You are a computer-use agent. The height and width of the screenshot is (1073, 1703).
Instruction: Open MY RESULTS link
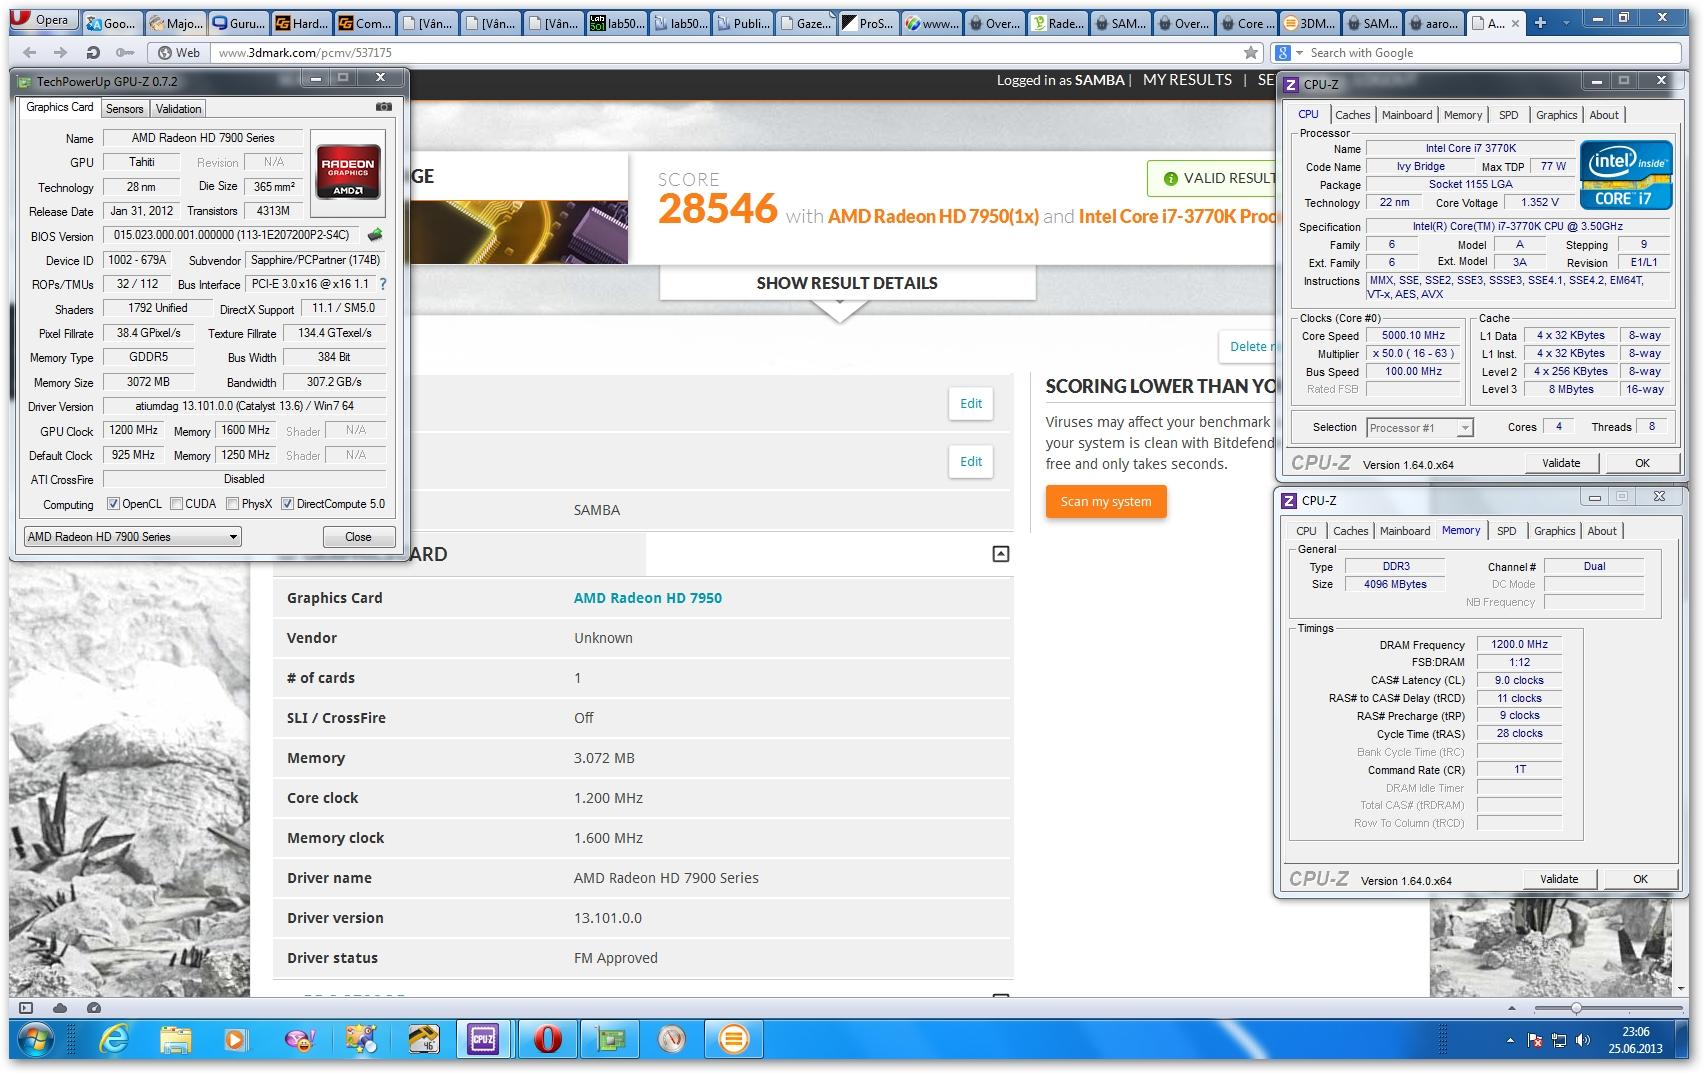1187,80
